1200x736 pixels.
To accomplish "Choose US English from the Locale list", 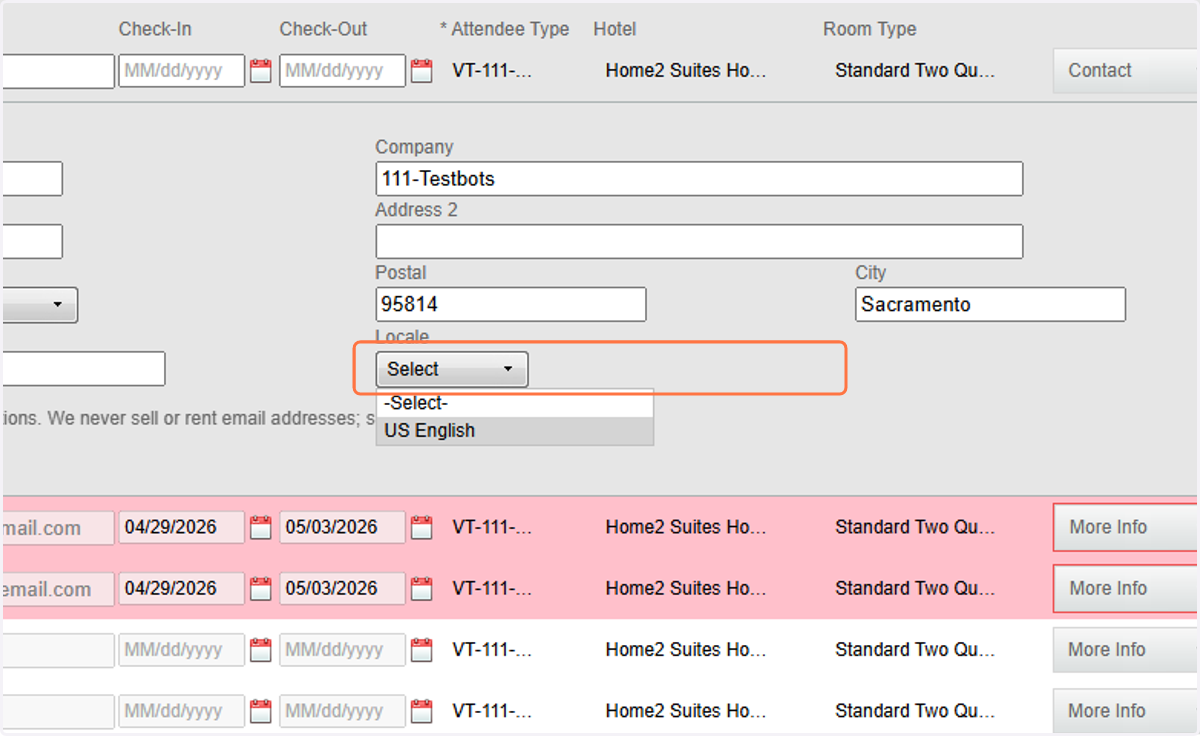I will click(x=515, y=431).
